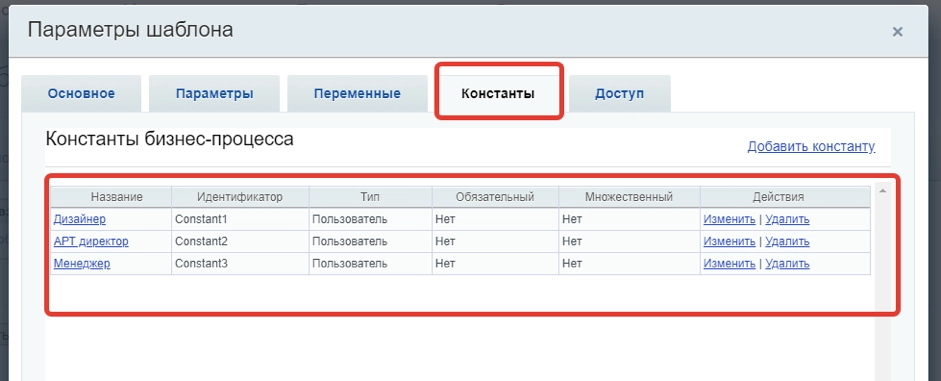Open the АРТ директор constant link

point(91,241)
